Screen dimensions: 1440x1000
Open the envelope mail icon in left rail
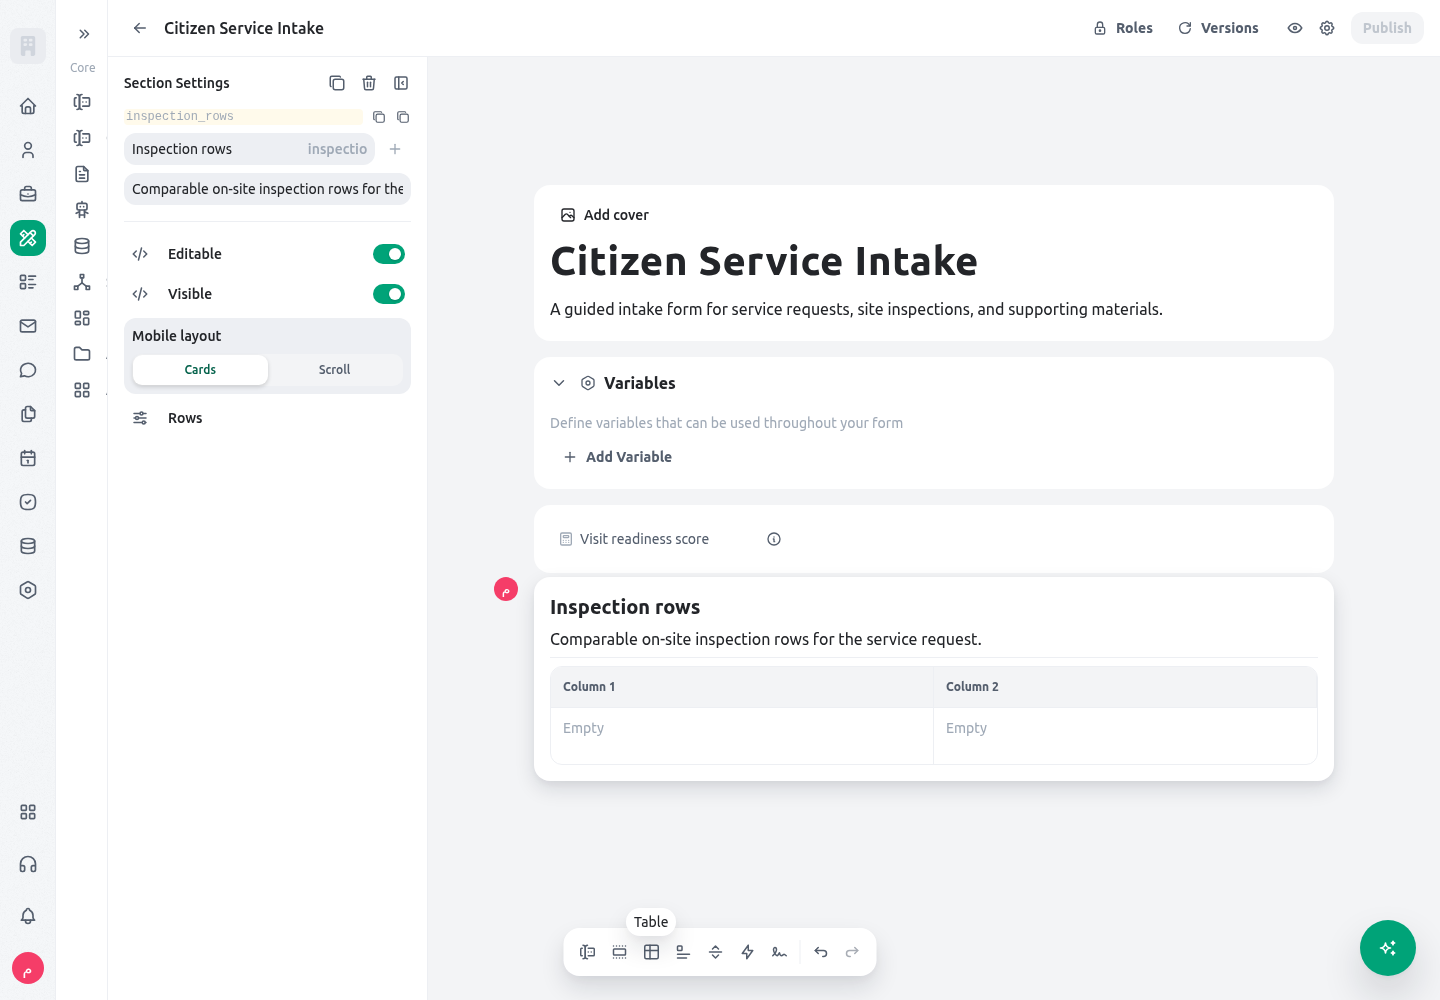28,326
